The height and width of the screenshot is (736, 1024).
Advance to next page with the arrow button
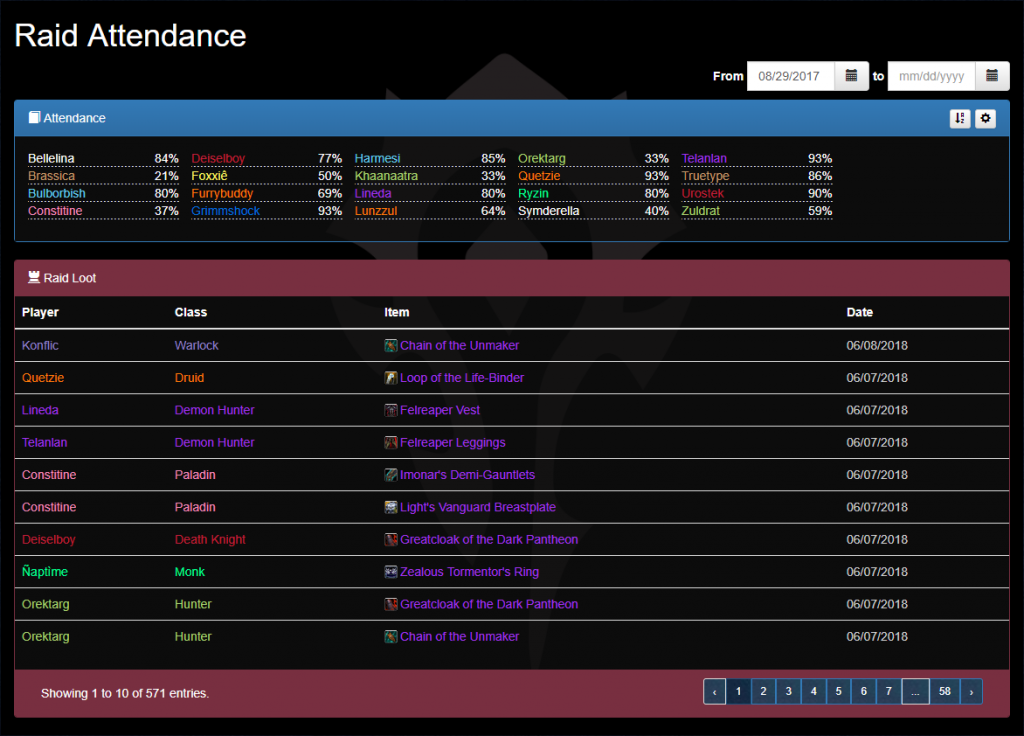pos(971,691)
